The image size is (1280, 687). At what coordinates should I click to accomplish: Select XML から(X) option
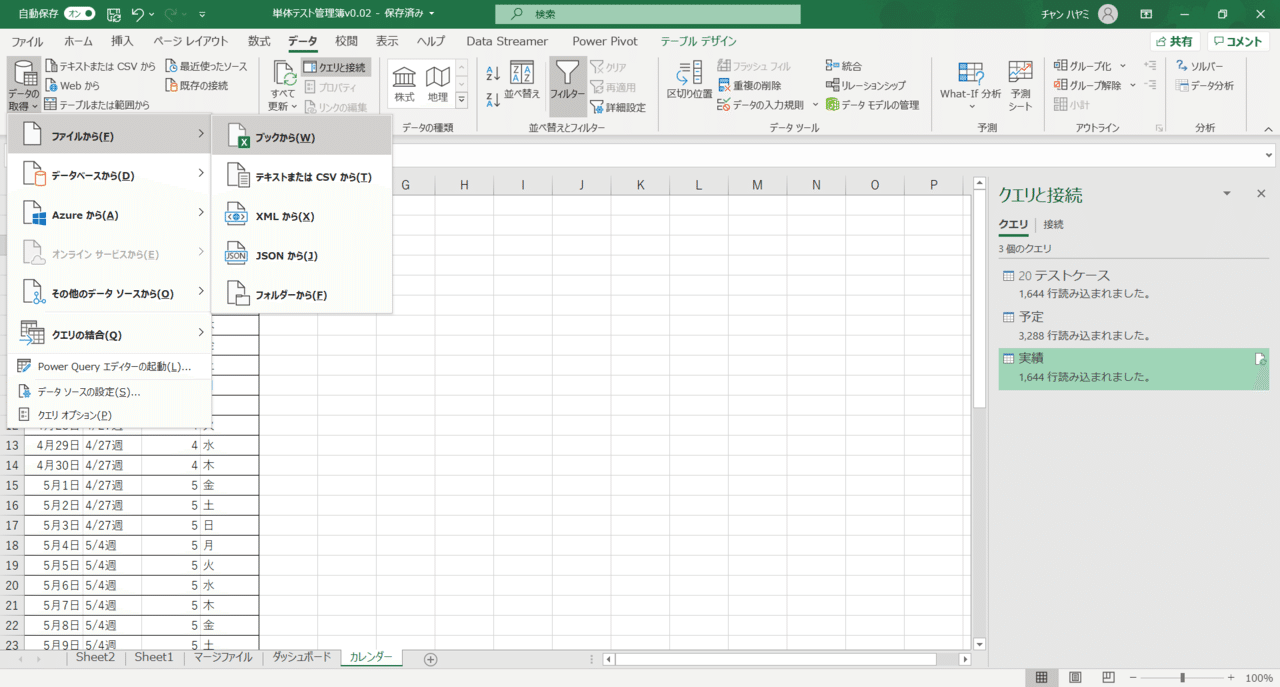pos(302,215)
